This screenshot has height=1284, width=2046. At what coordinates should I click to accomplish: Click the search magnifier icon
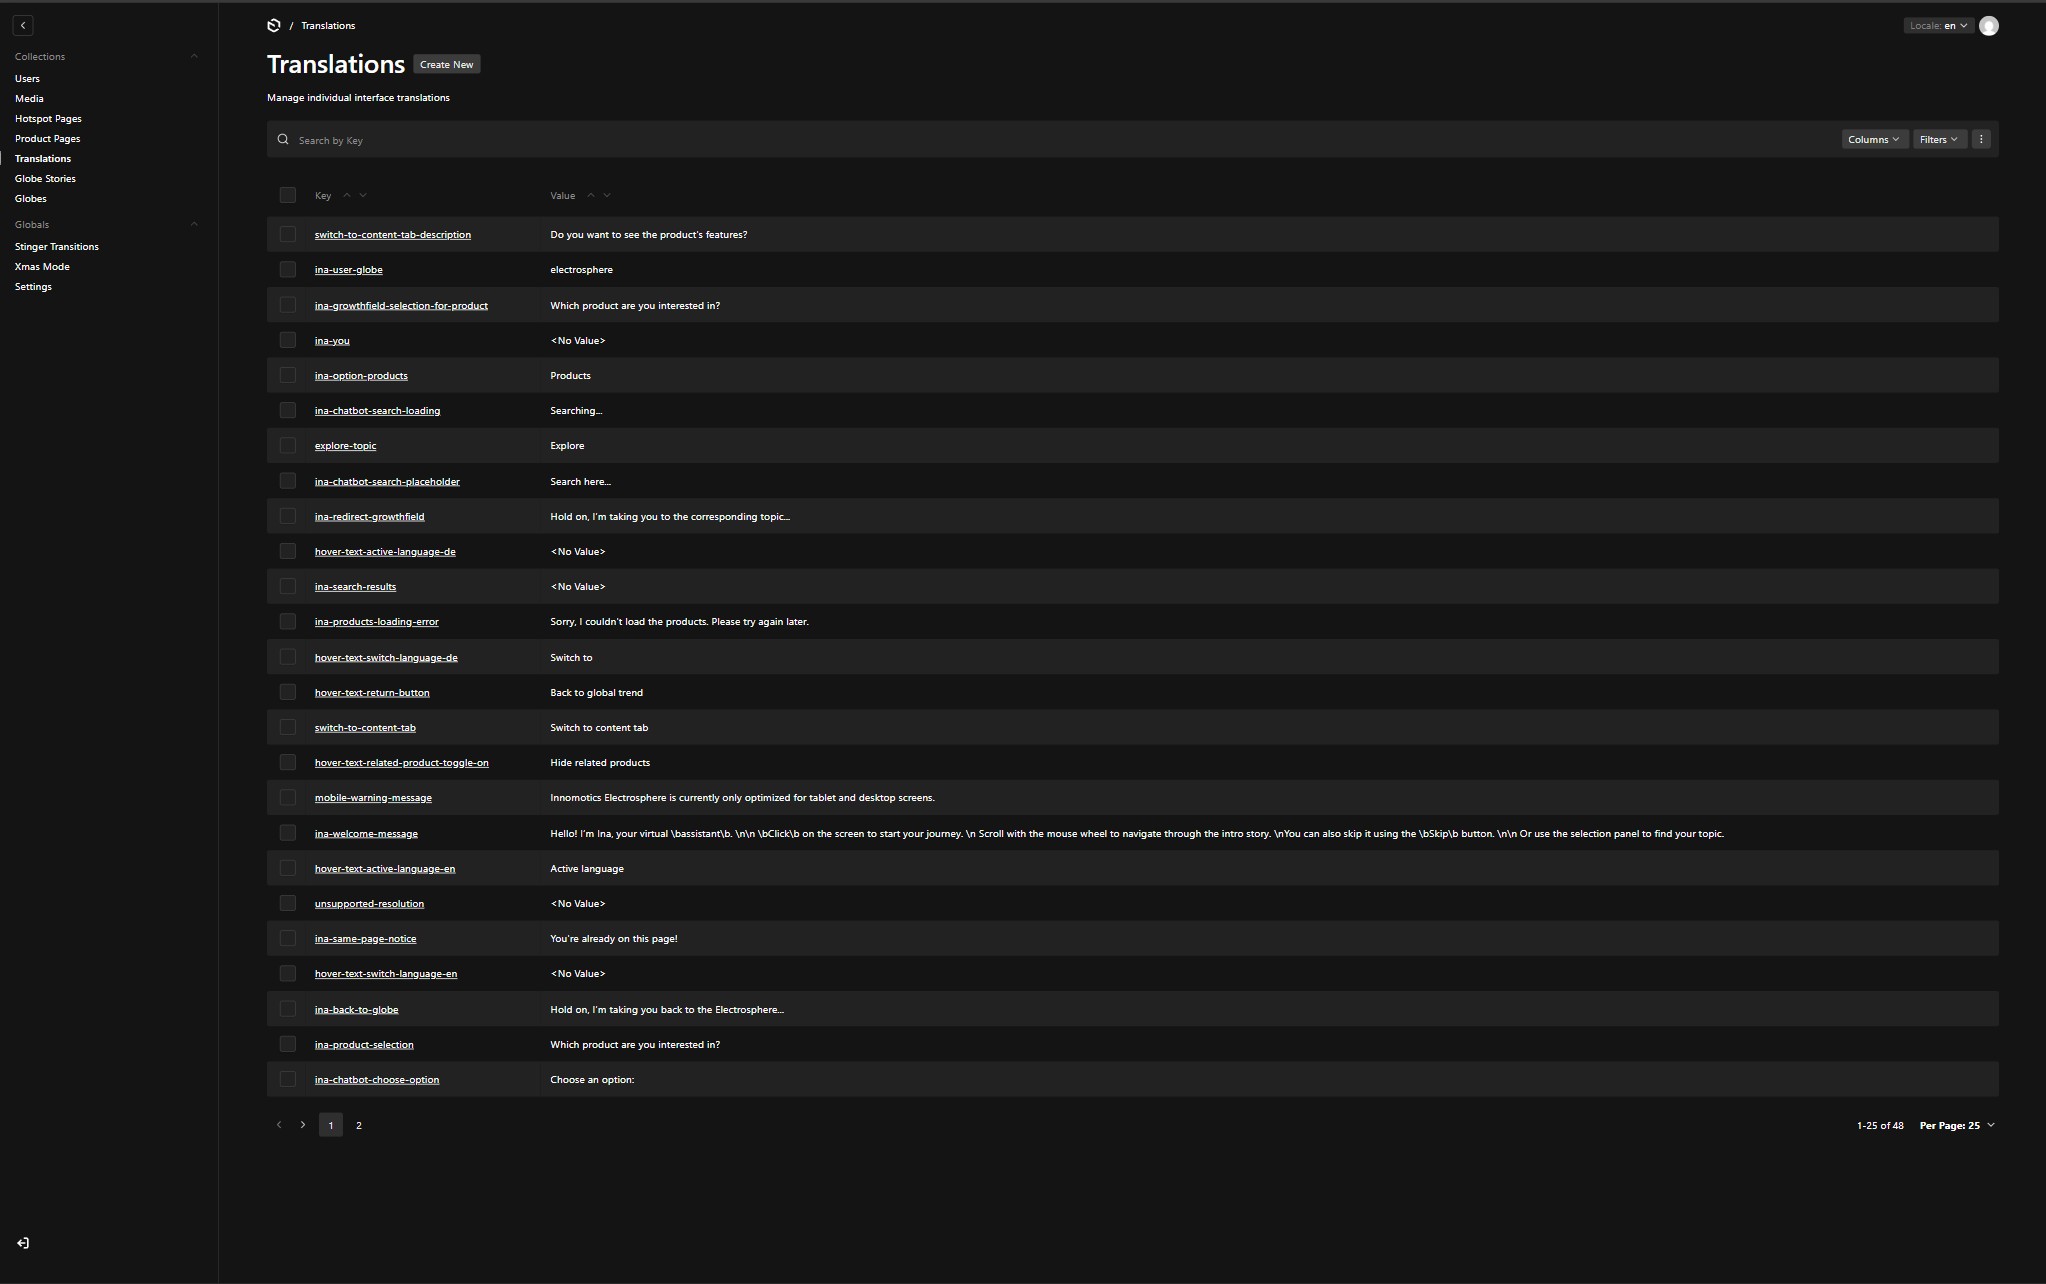pos(283,139)
